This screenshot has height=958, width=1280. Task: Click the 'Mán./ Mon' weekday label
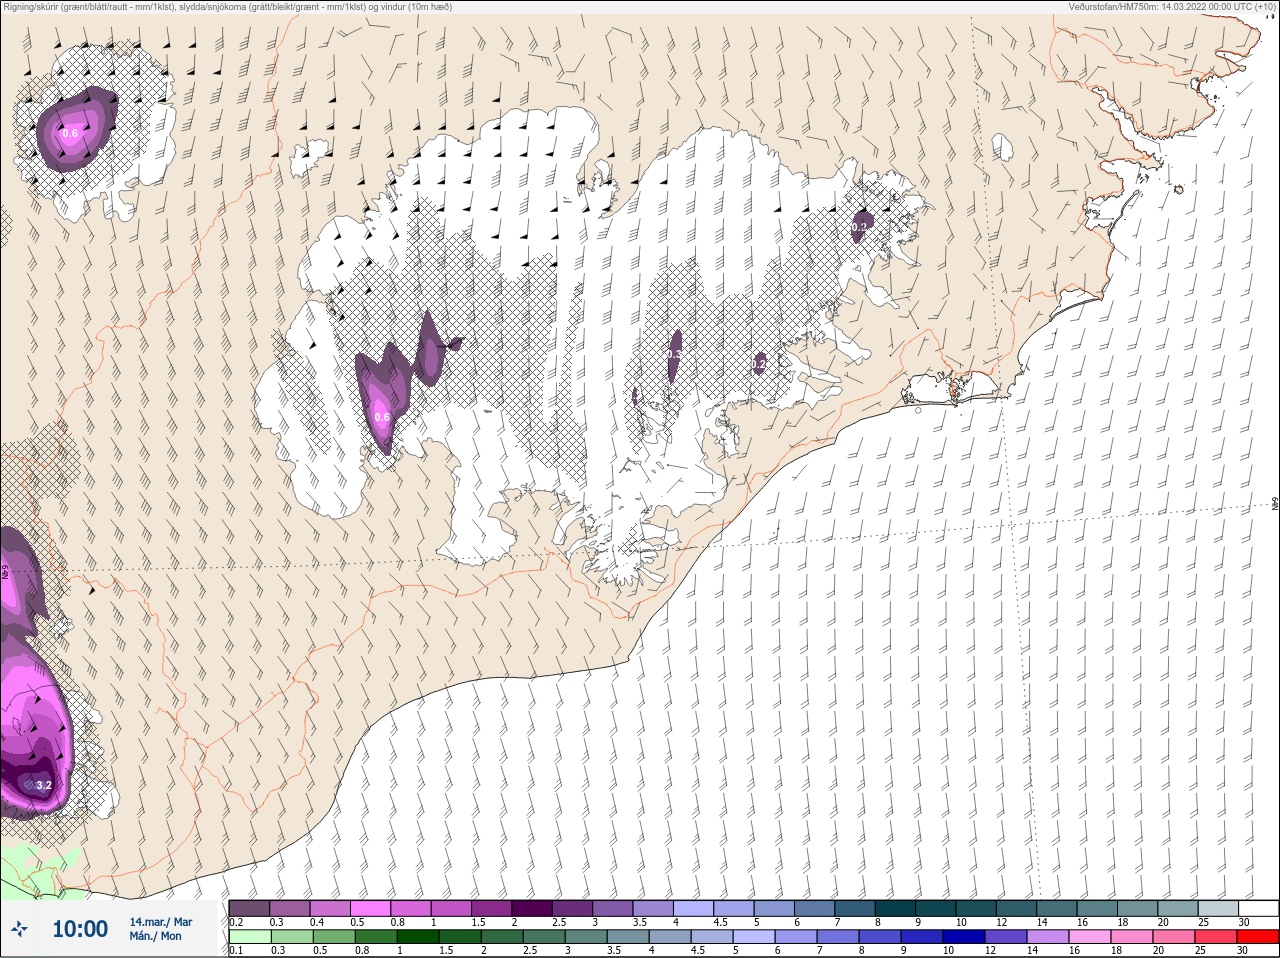(155, 936)
